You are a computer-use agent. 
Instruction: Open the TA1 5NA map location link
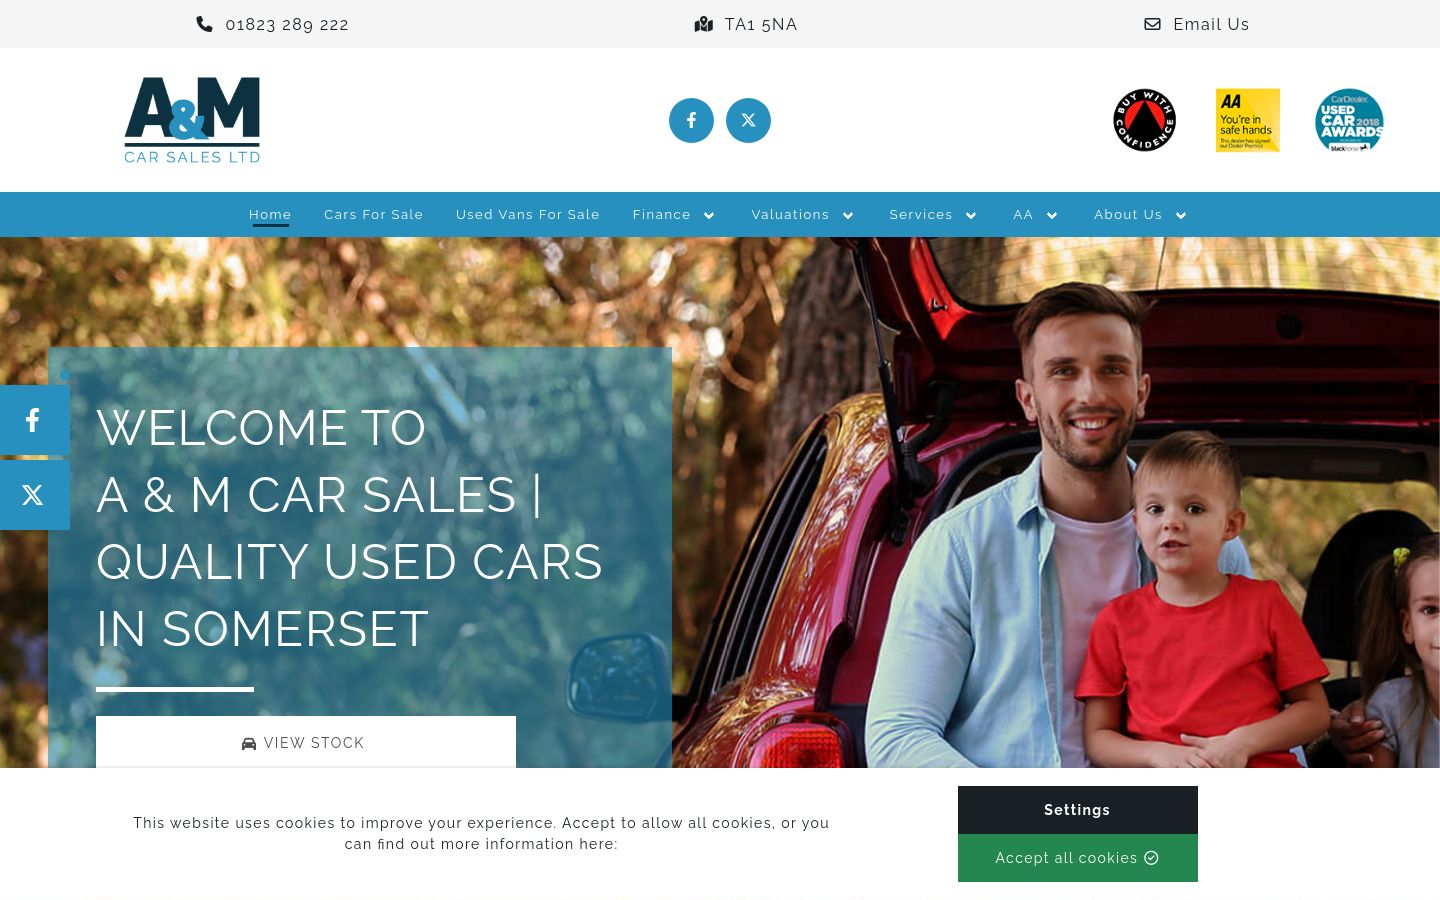click(x=746, y=24)
